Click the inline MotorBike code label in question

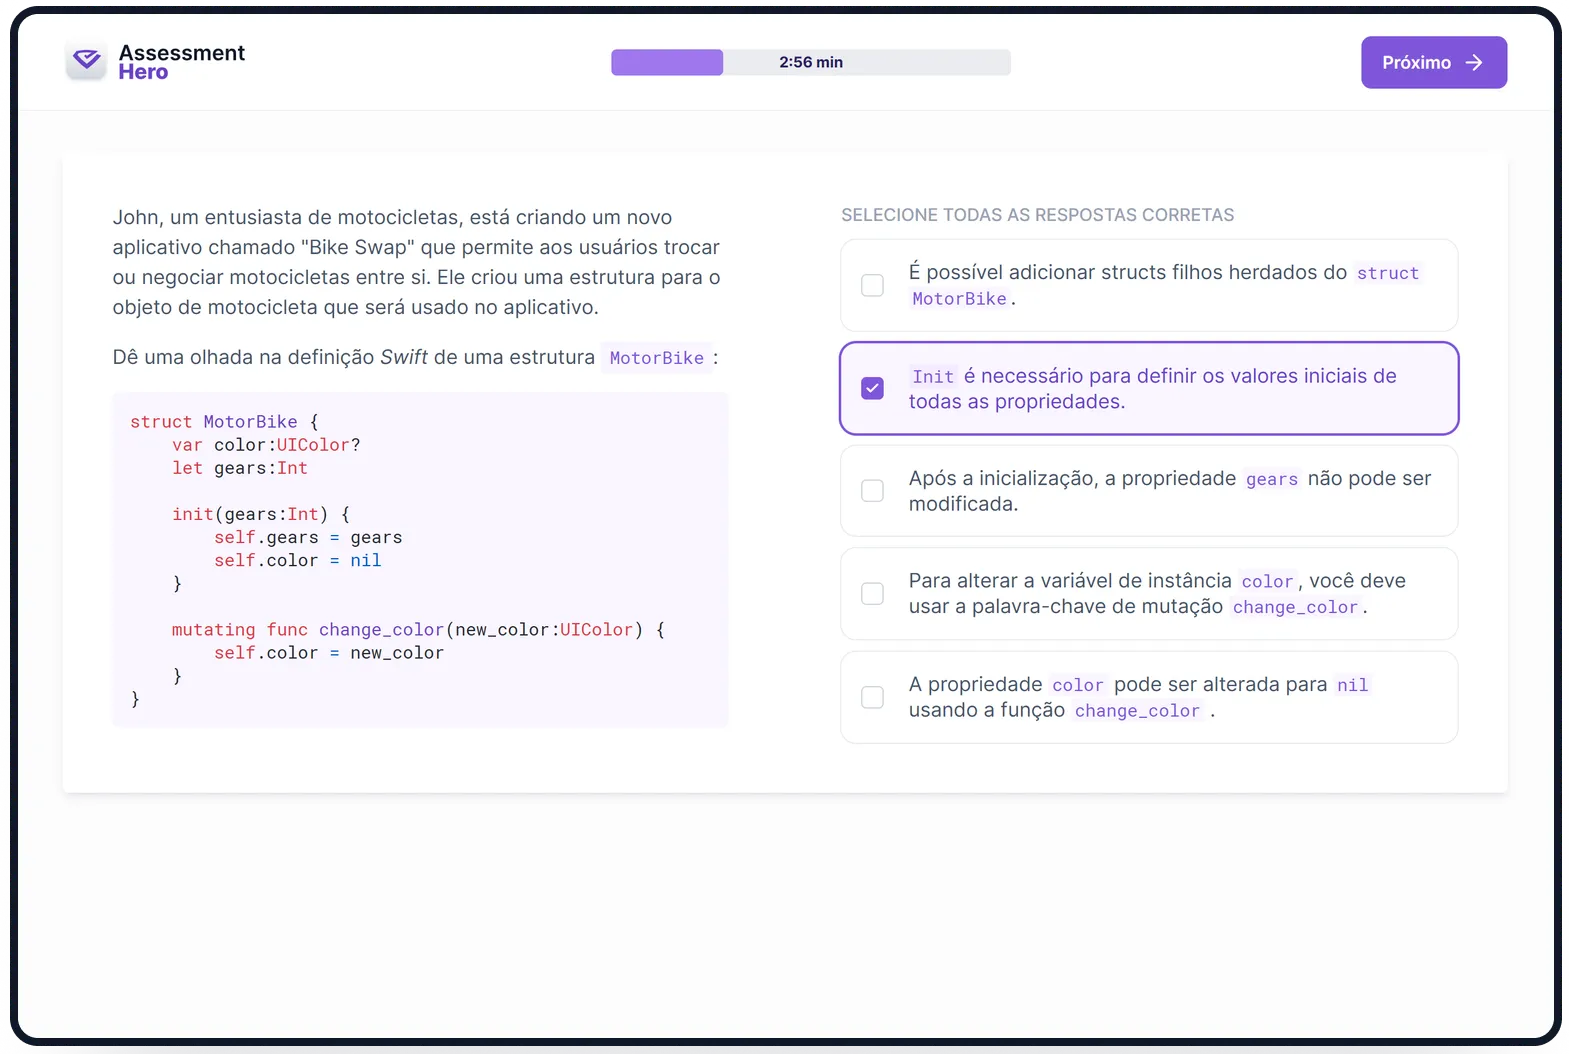click(x=656, y=358)
